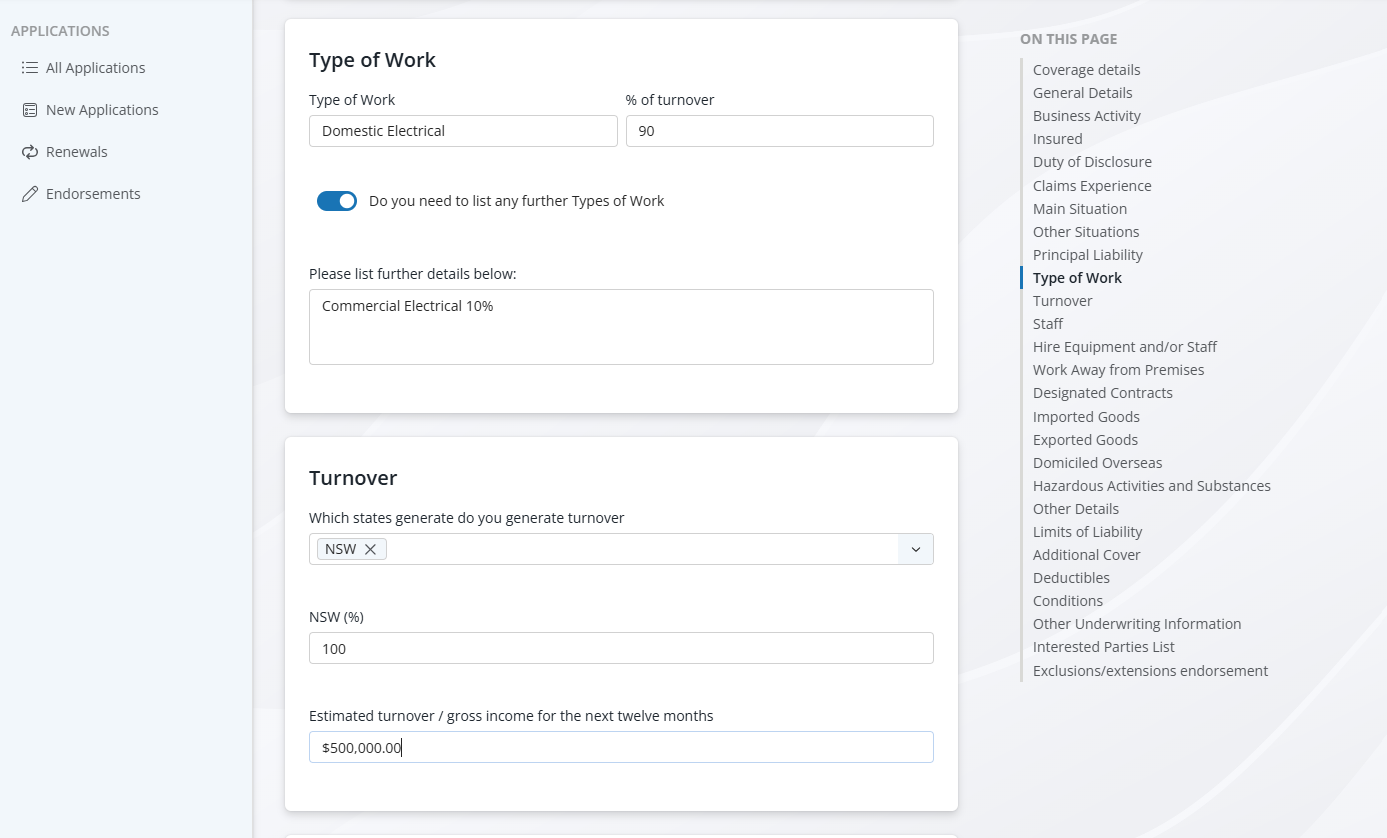This screenshot has width=1387, height=838.
Task: Click the estimated turnover amount field
Action: coord(621,747)
